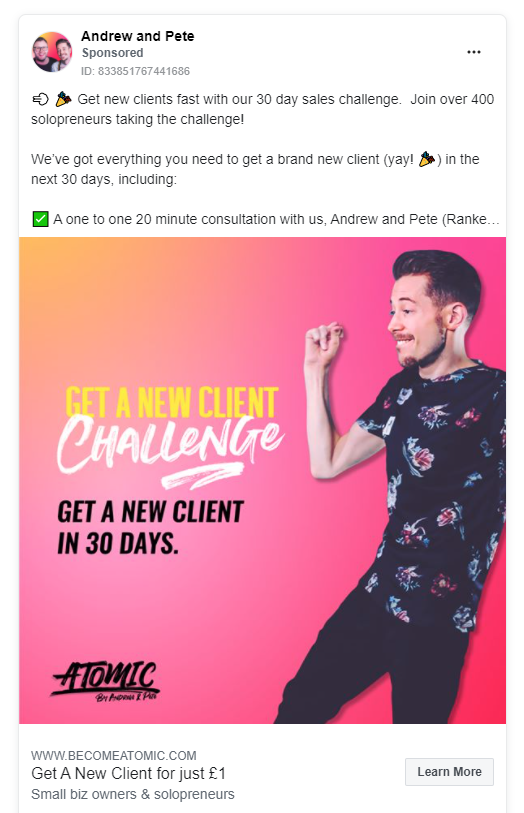Image resolution: width=524 pixels, height=813 pixels.
Task: Open the three-dot post options menu
Action: (x=474, y=52)
